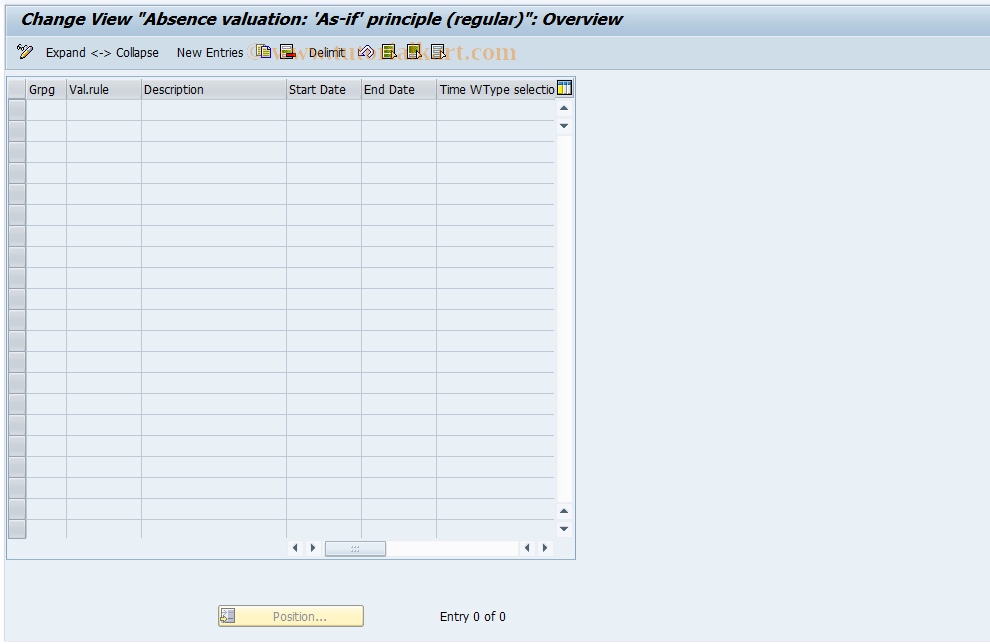
Task: Click the Delete entry icon
Action: (x=288, y=52)
